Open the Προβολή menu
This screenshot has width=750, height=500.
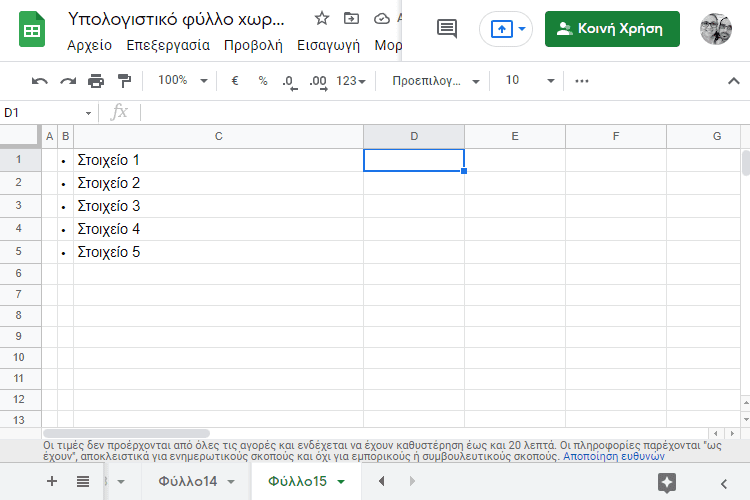click(253, 45)
